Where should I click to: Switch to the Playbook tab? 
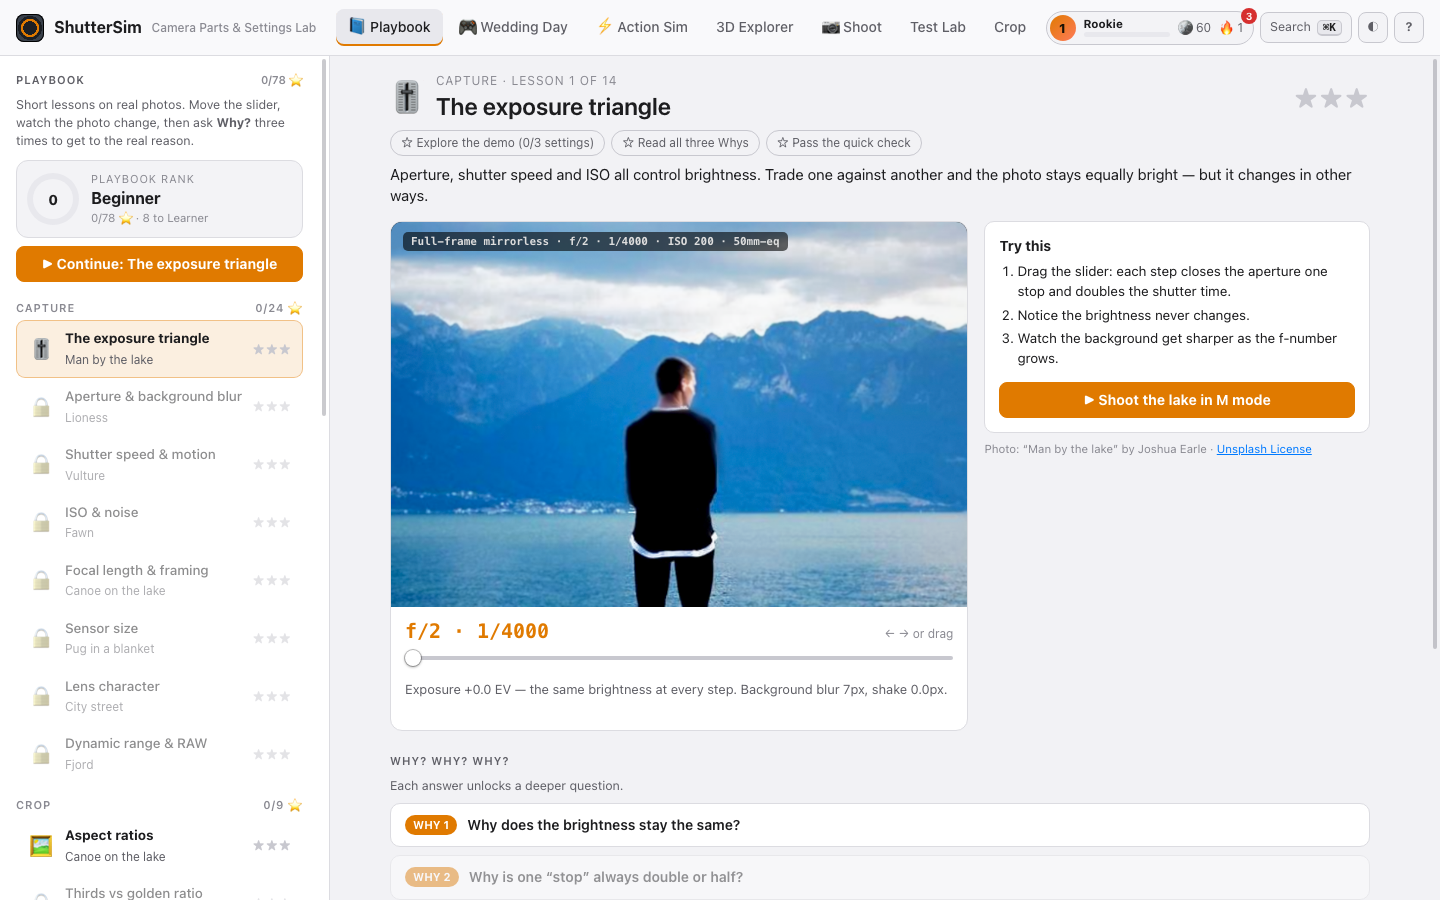389,28
